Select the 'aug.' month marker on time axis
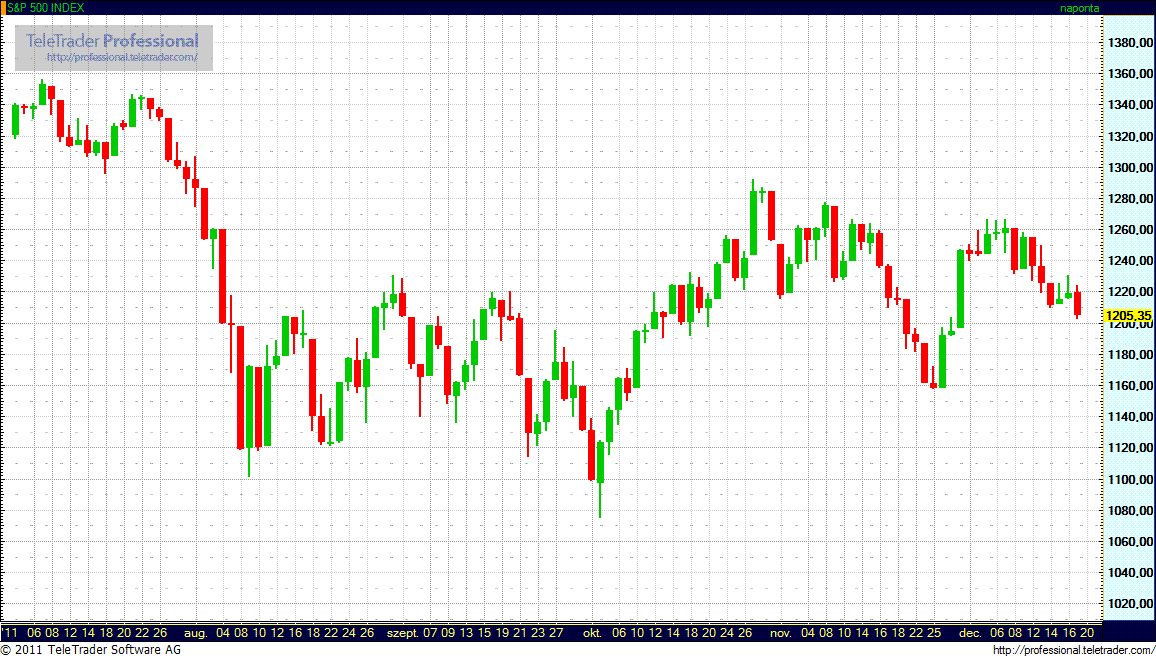This screenshot has height=659, width=1156. pos(195,633)
